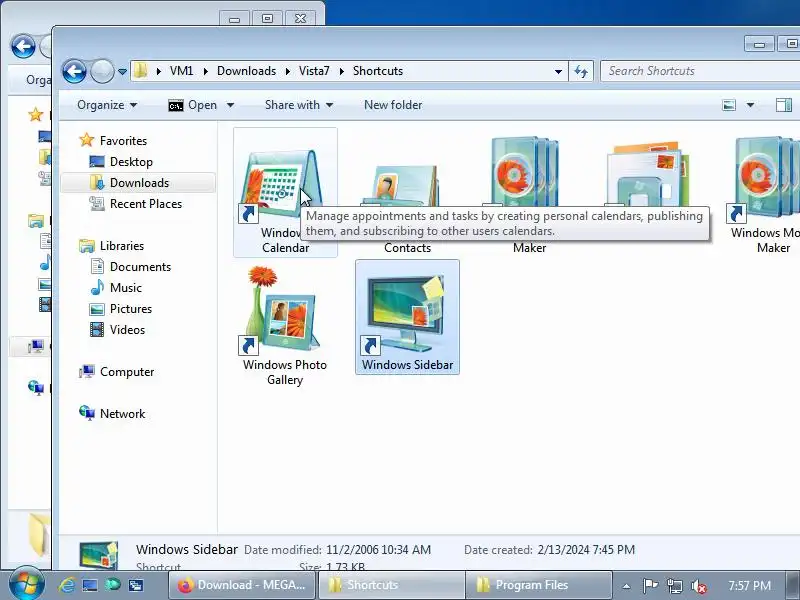This screenshot has height=600, width=800.
Task: Expand the Open button dropdown arrow
Action: click(230, 105)
